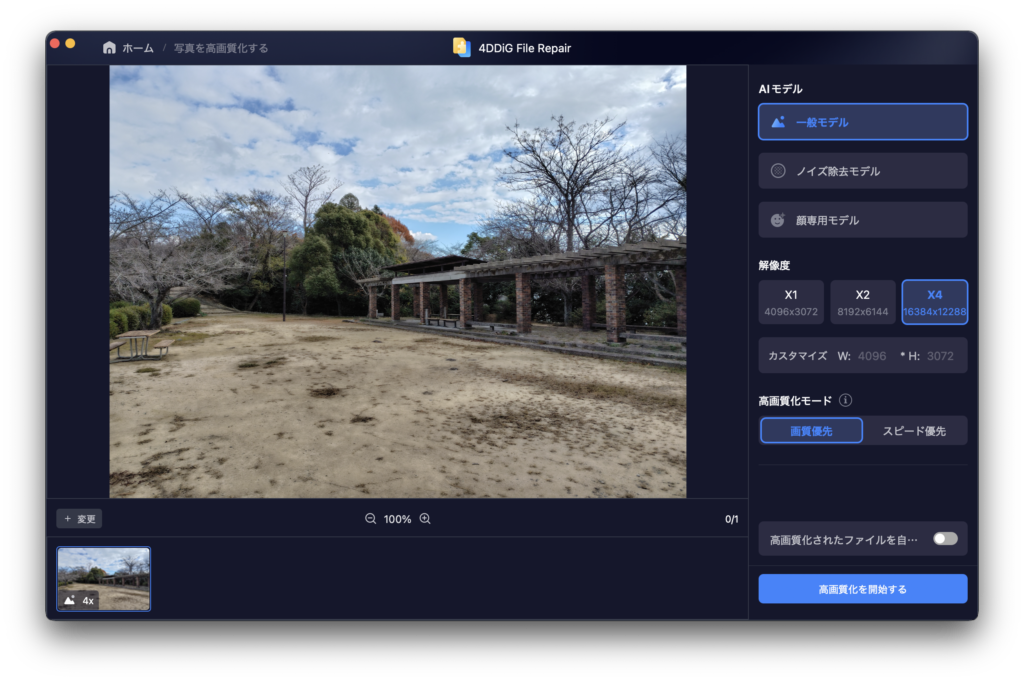Viewport: 1024px width, 681px height.
Task: Click the zoom in magnifier icon
Action: pyautogui.click(x=425, y=519)
